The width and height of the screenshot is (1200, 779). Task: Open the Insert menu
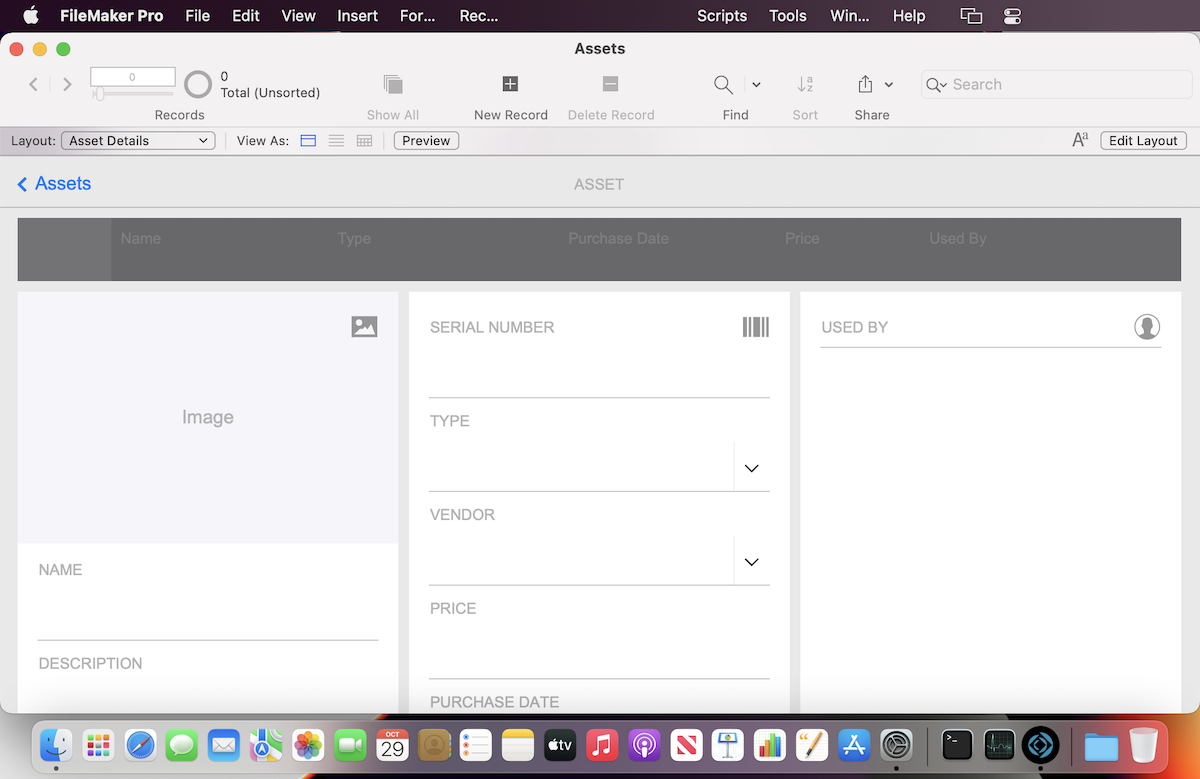(x=357, y=15)
